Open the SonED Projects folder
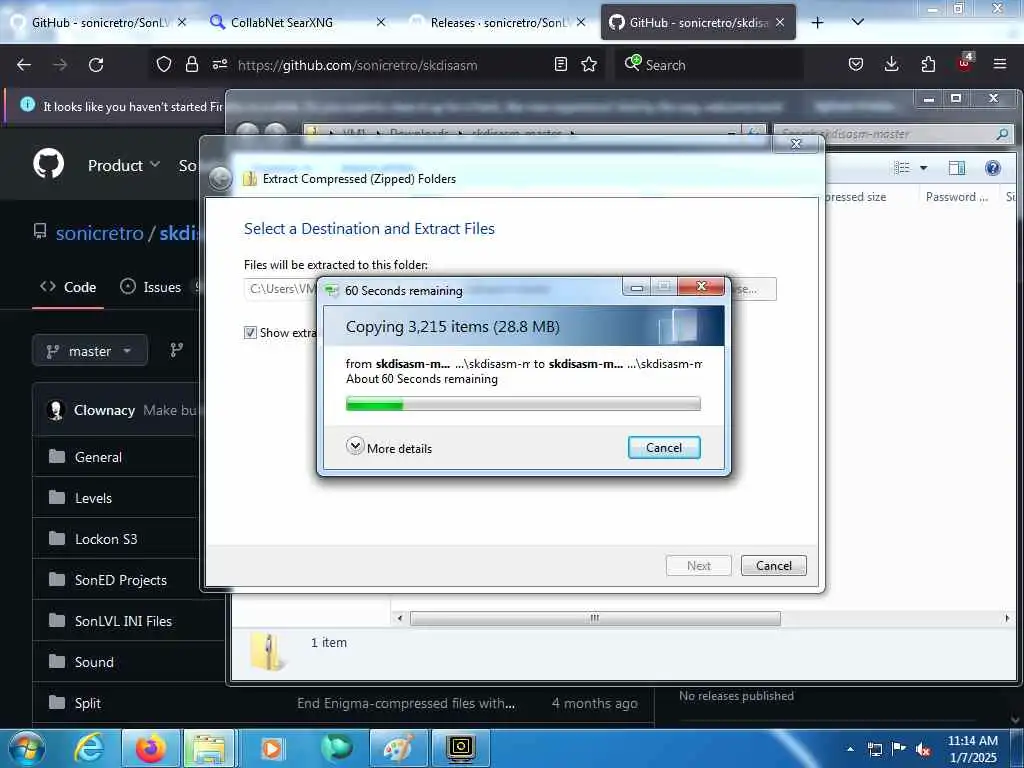This screenshot has height=768, width=1024. point(120,581)
